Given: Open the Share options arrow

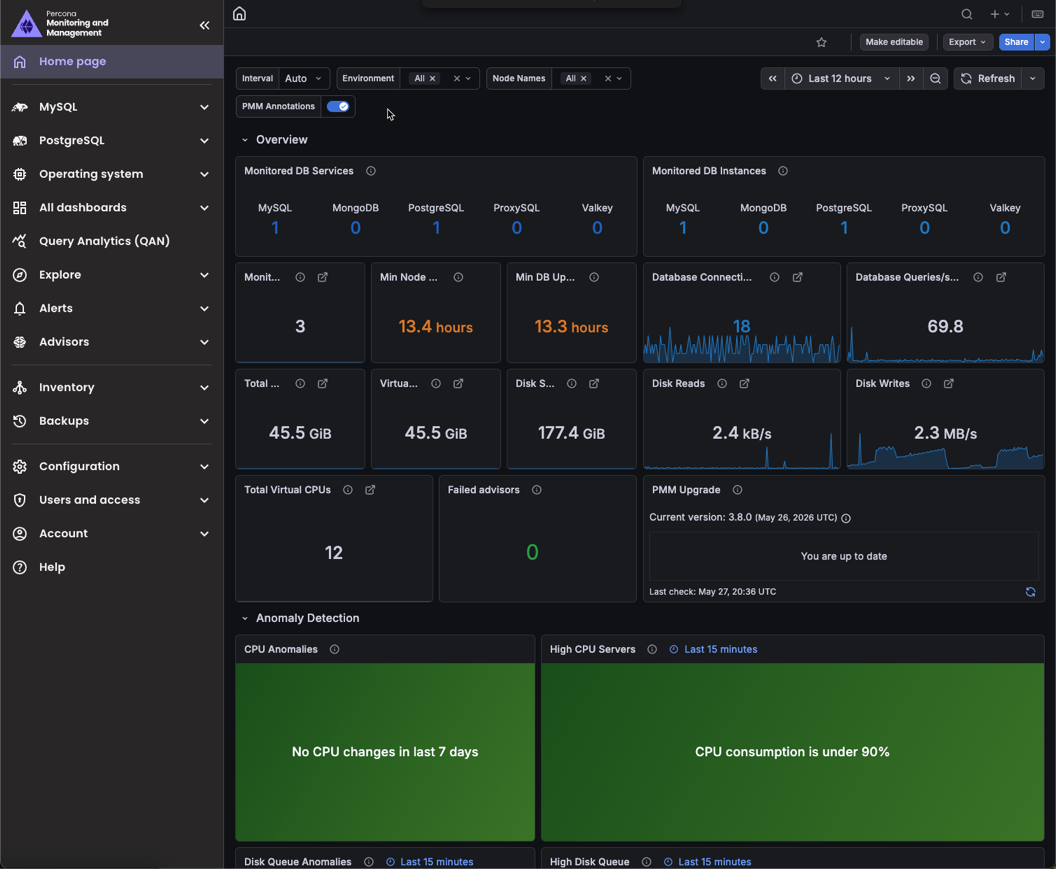Looking at the screenshot, I should coord(1043,42).
